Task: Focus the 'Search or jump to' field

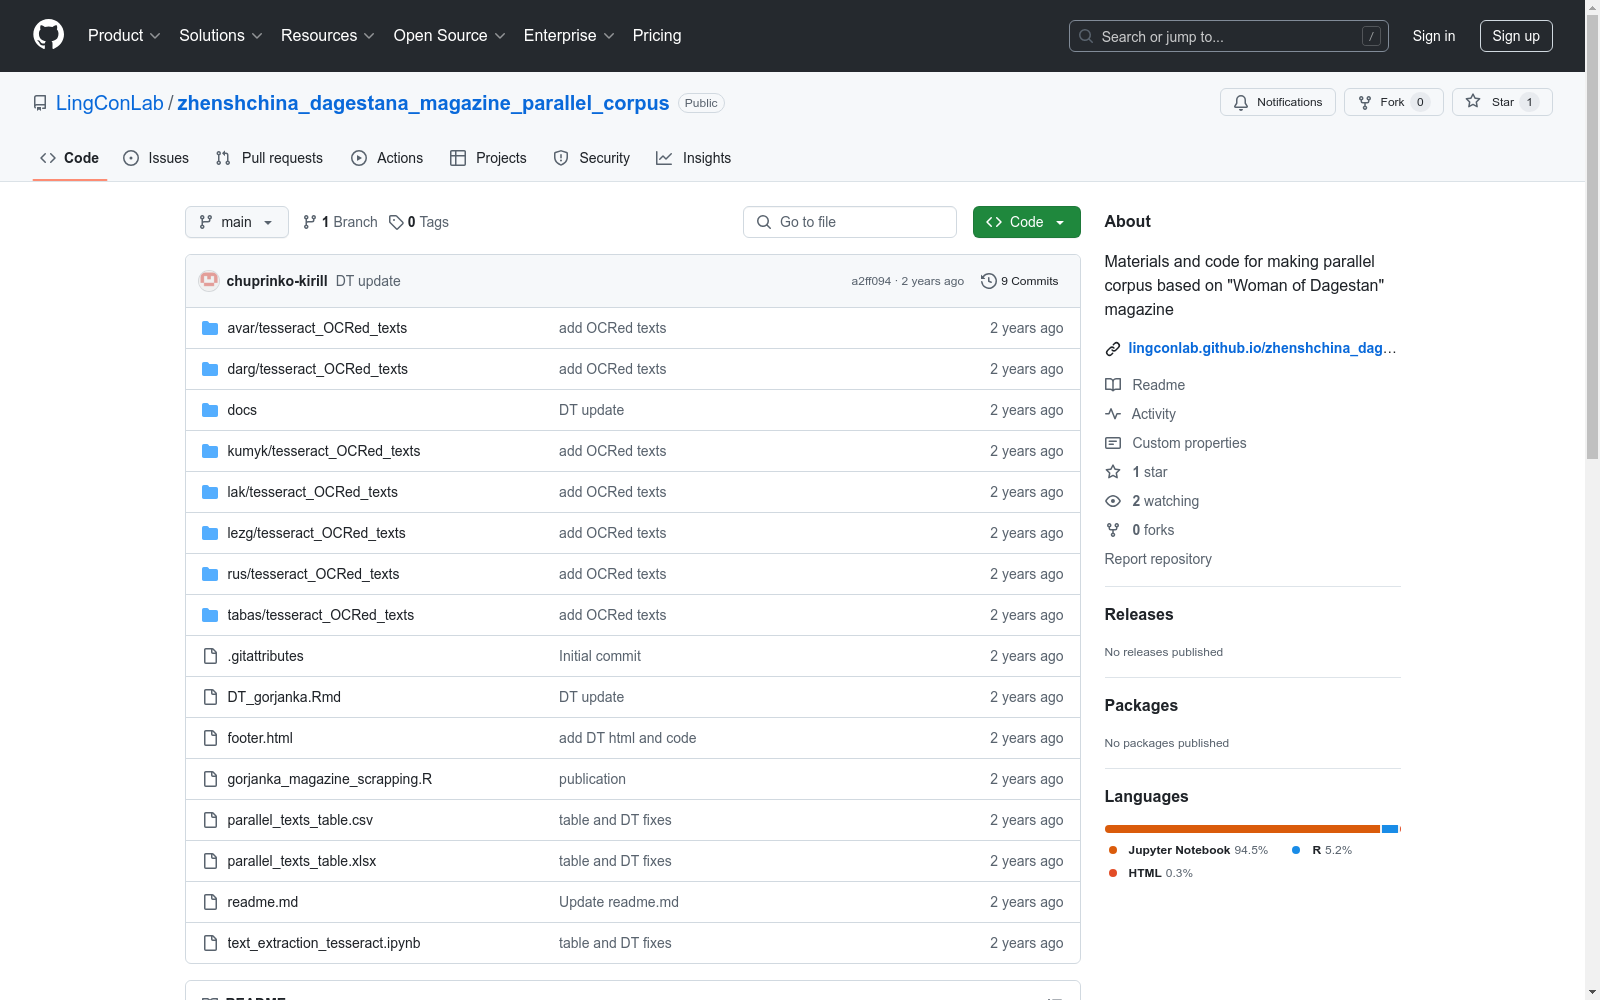Action: point(1229,36)
